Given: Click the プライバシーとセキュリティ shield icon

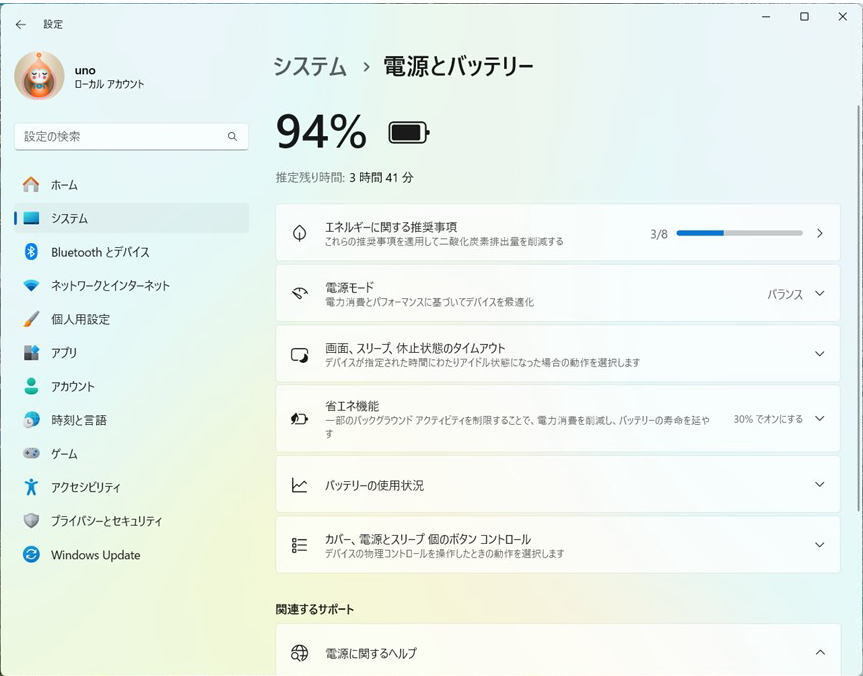Looking at the screenshot, I should coord(31,521).
